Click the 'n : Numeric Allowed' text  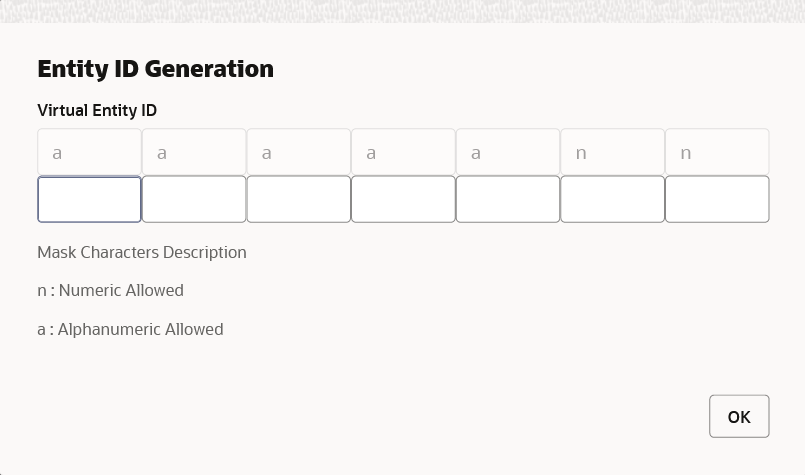(110, 290)
